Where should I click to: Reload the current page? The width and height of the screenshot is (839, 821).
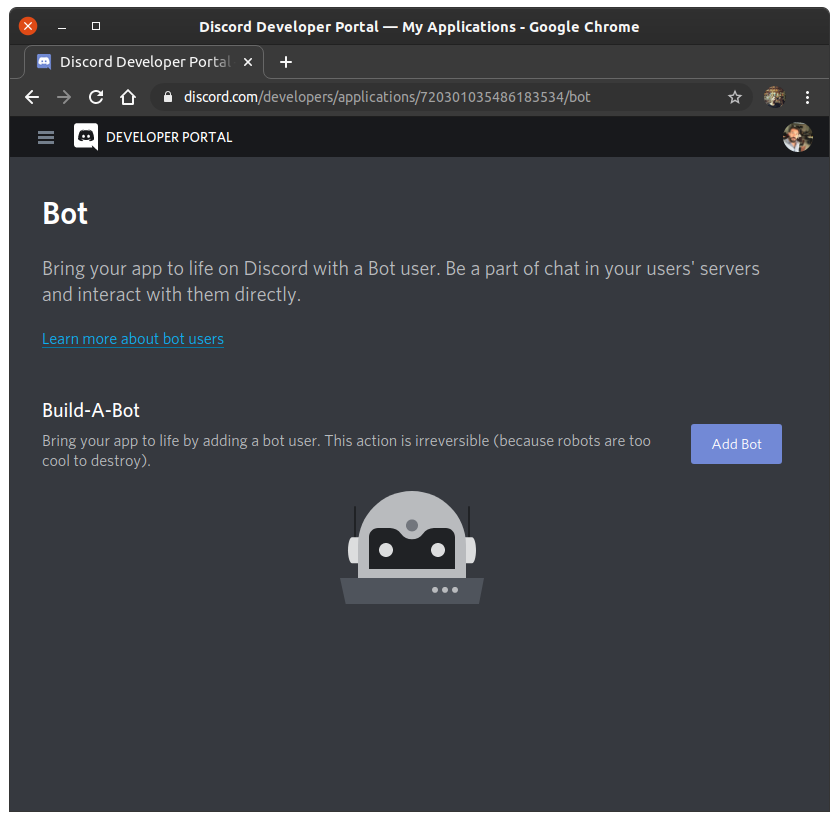[x=96, y=97]
